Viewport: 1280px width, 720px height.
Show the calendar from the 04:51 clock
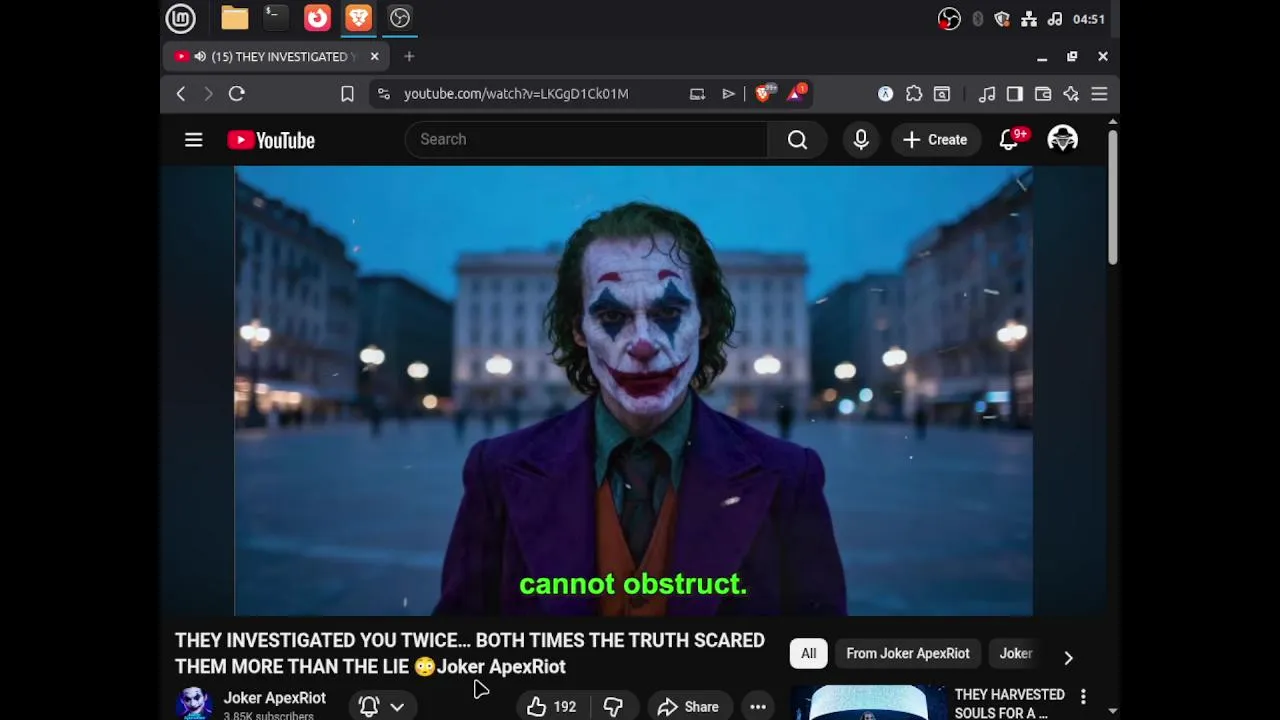tap(1089, 19)
